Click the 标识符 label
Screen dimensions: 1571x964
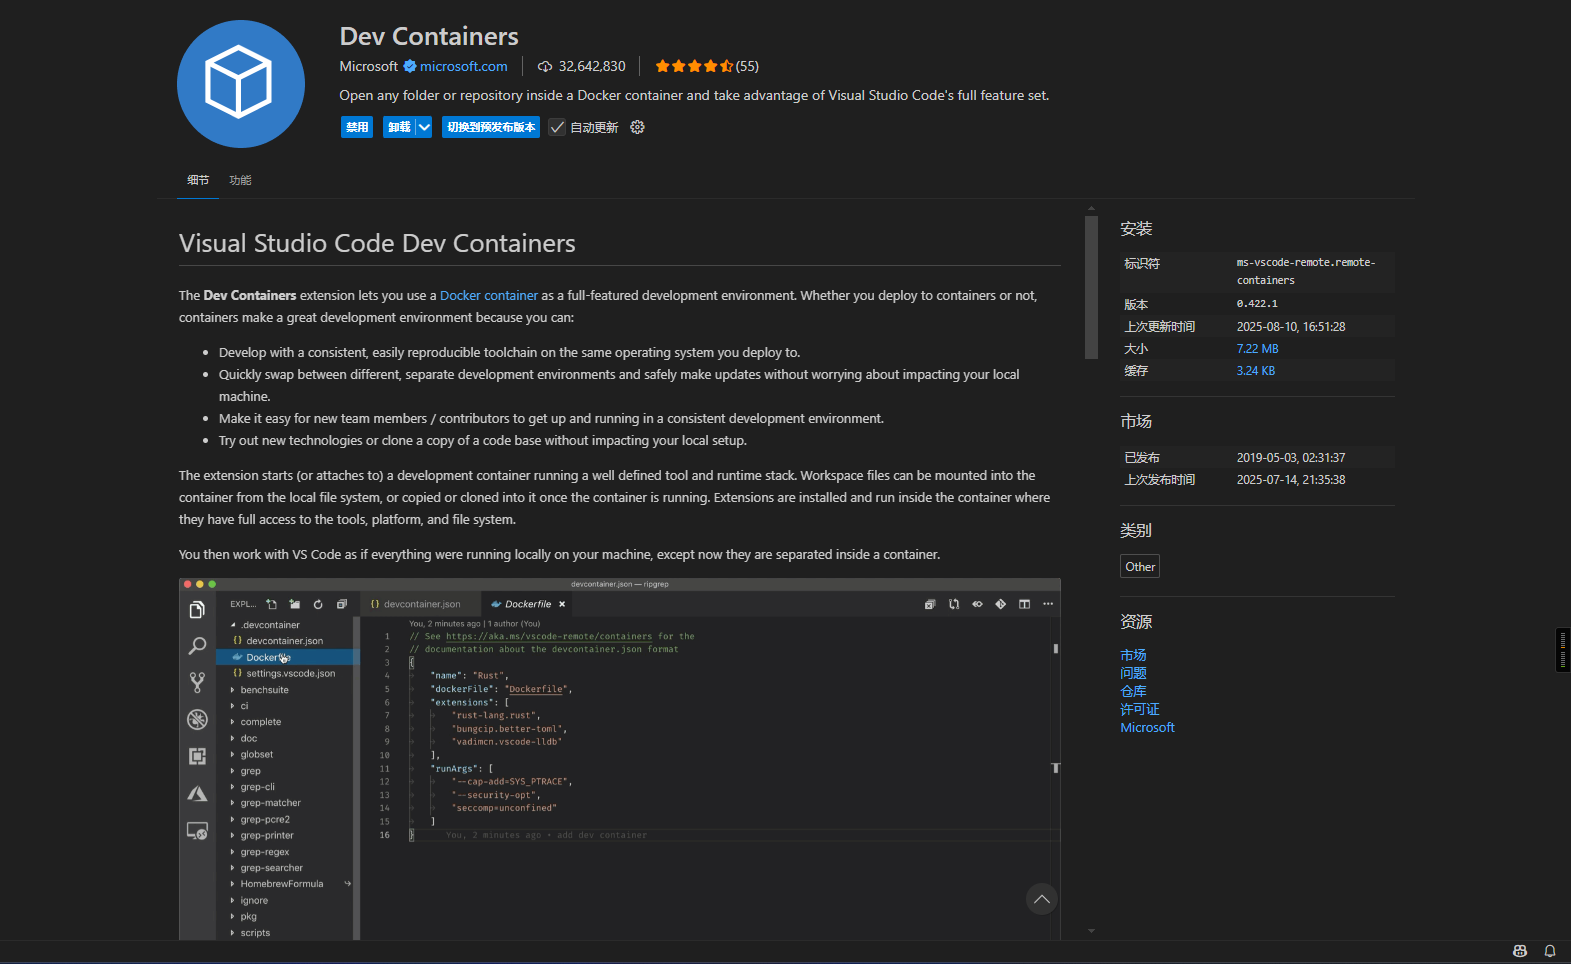tap(1142, 264)
